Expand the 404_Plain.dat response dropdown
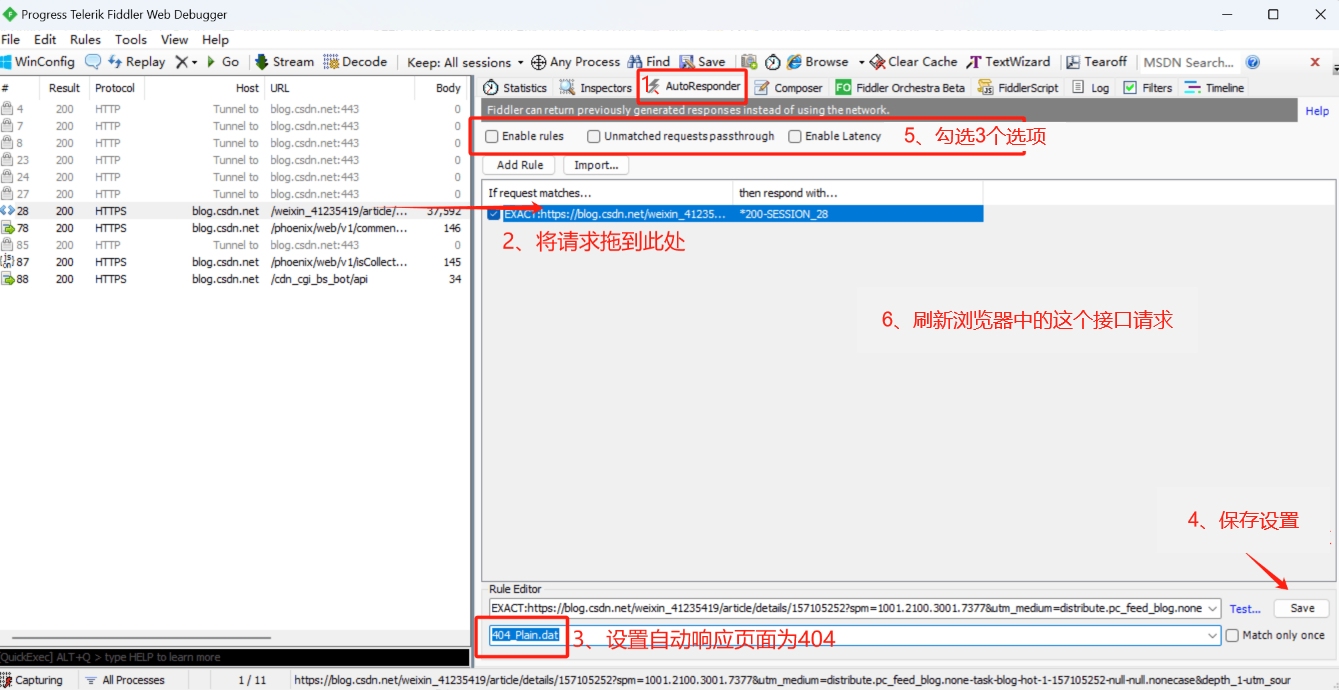 click(1213, 635)
